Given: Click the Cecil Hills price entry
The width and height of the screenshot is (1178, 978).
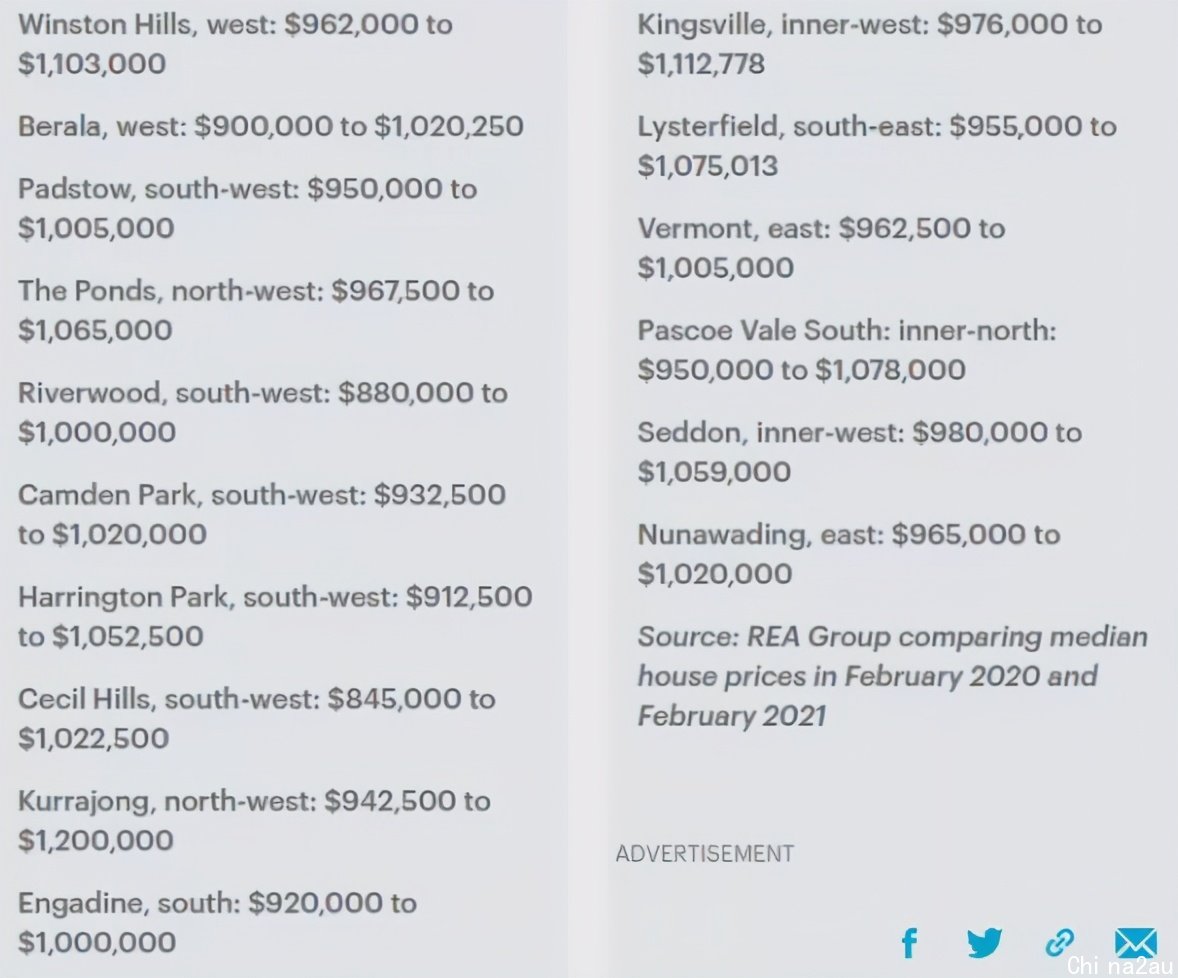Looking at the screenshot, I should coord(256,718).
